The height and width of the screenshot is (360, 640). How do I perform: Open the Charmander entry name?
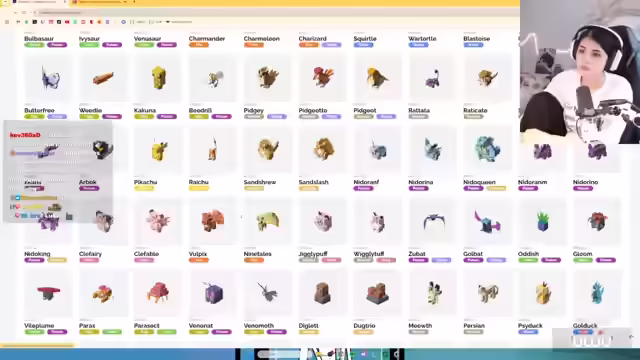(x=207, y=38)
